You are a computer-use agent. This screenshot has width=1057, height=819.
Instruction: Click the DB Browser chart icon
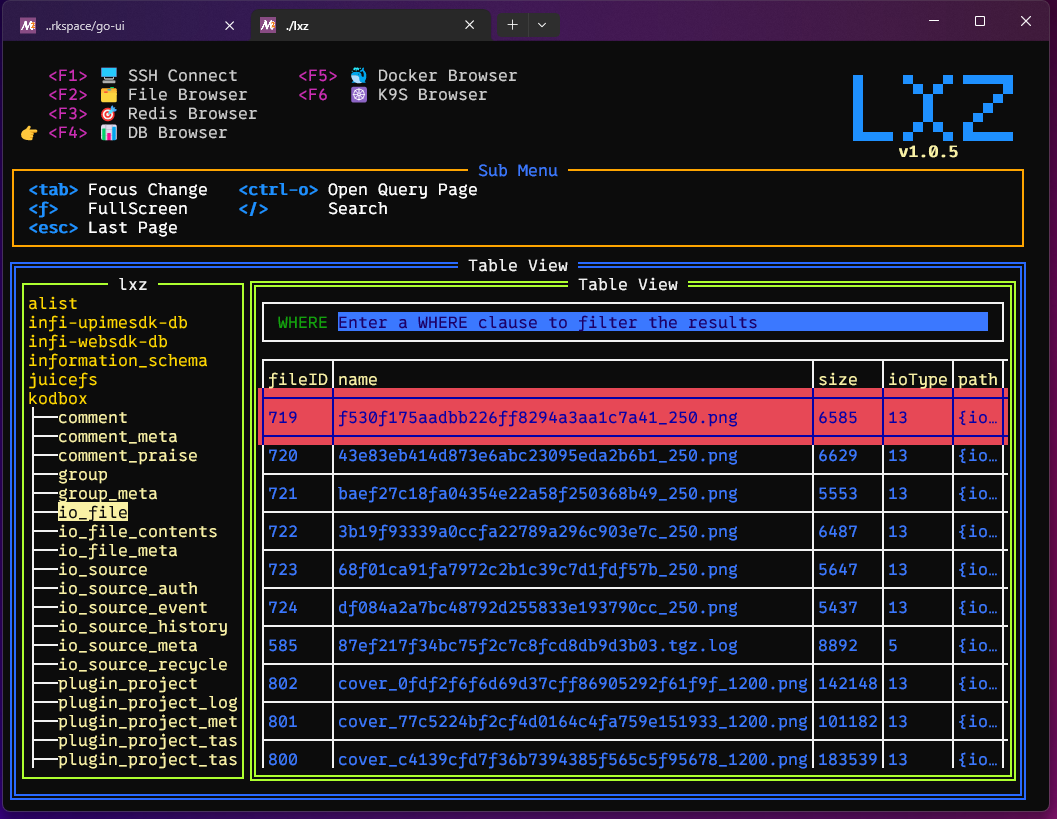[x=109, y=132]
